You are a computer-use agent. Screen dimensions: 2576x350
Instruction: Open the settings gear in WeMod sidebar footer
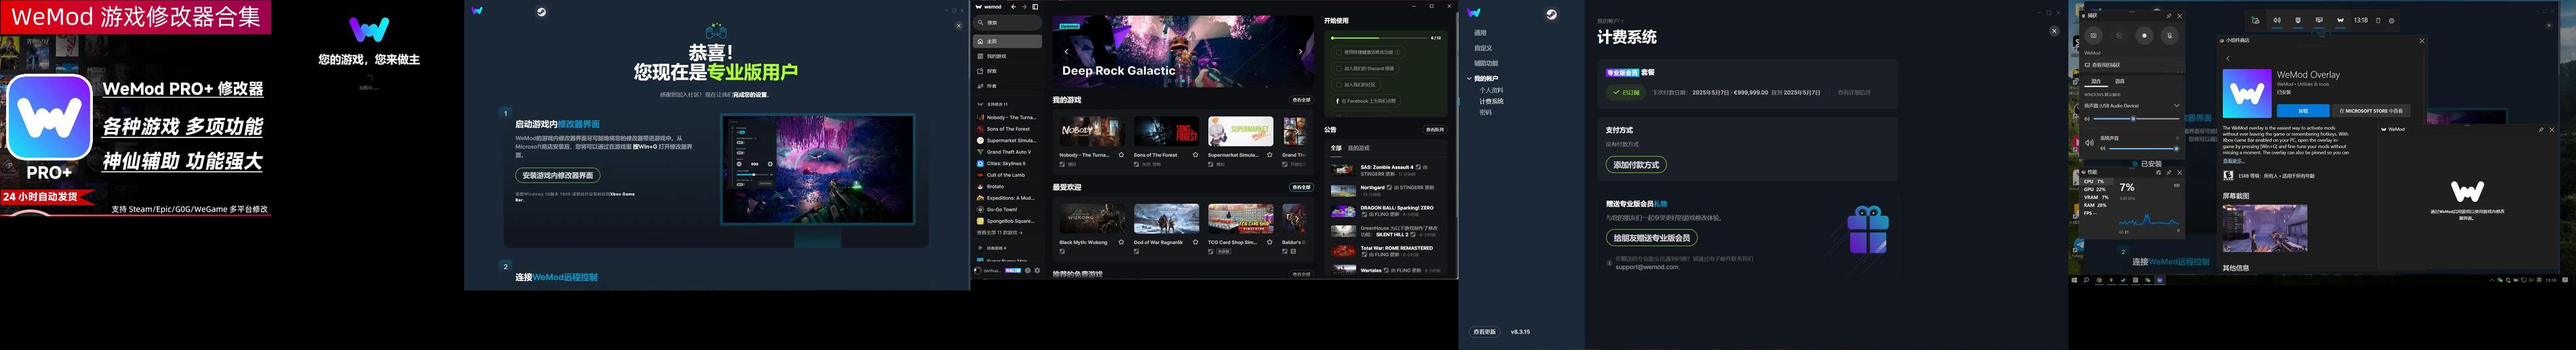[x=1037, y=271]
